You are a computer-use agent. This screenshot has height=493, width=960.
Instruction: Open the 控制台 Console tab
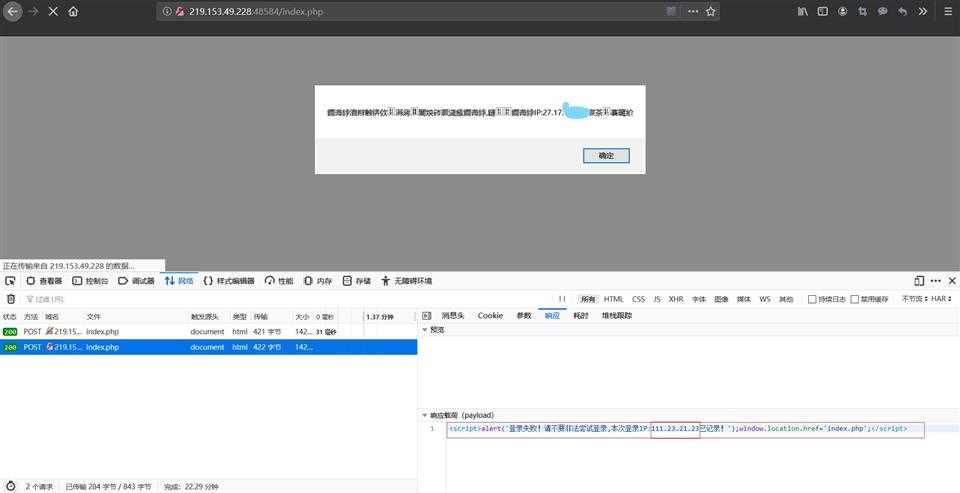pyautogui.click(x=90, y=281)
